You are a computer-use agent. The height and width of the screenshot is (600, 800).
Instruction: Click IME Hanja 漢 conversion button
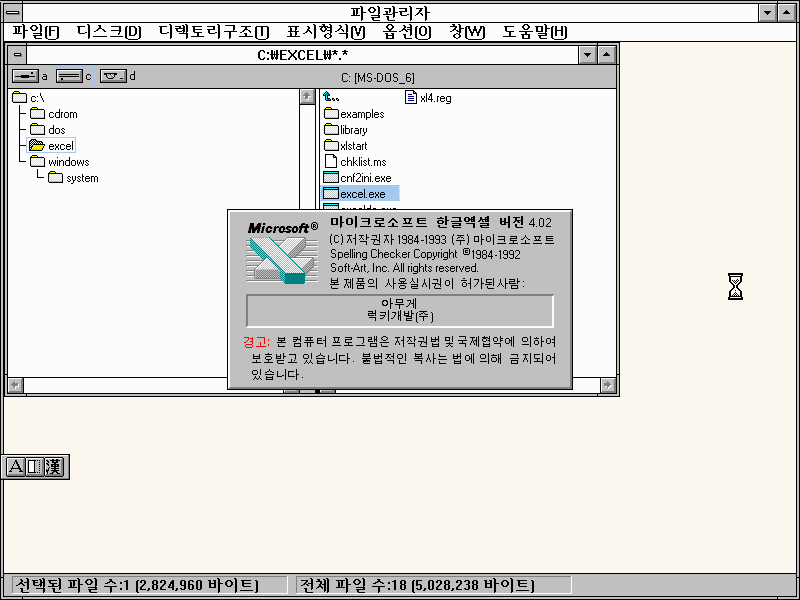[x=53, y=466]
